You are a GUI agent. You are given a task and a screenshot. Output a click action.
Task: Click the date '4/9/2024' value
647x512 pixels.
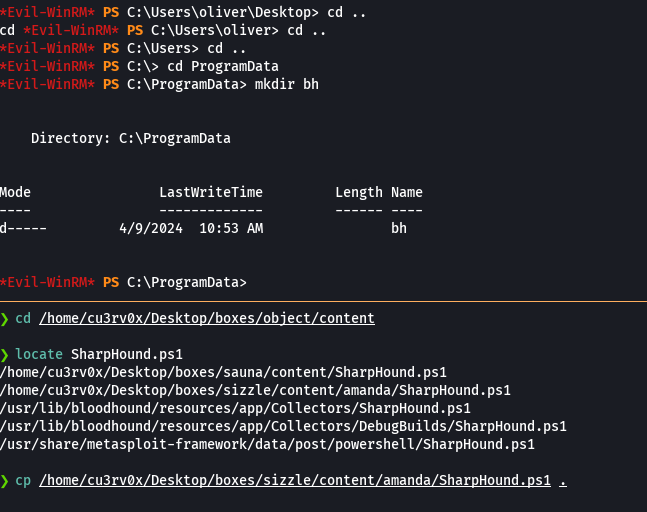(151, 228)
